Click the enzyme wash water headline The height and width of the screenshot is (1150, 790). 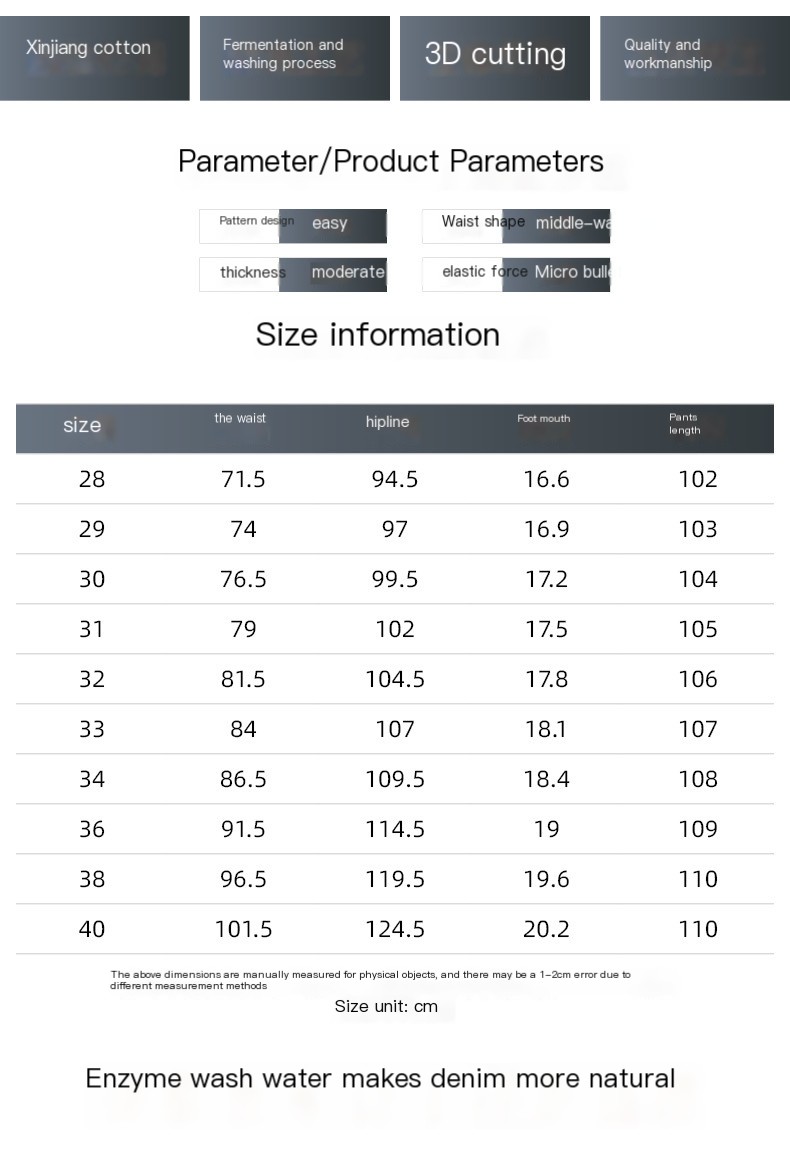pyautogui.click(x=380, y=1078)
